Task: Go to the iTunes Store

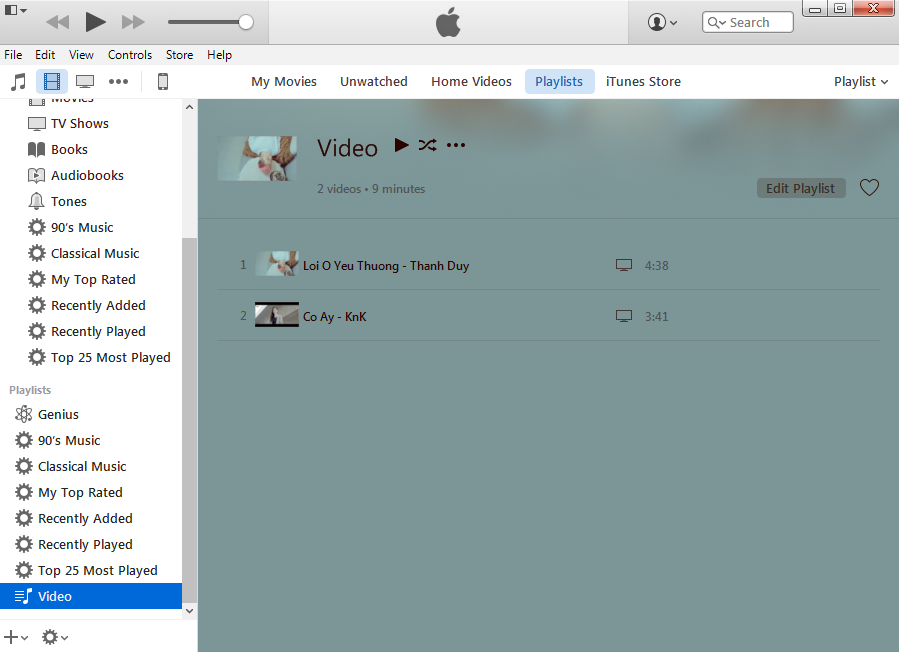Action: click(643, 82)
